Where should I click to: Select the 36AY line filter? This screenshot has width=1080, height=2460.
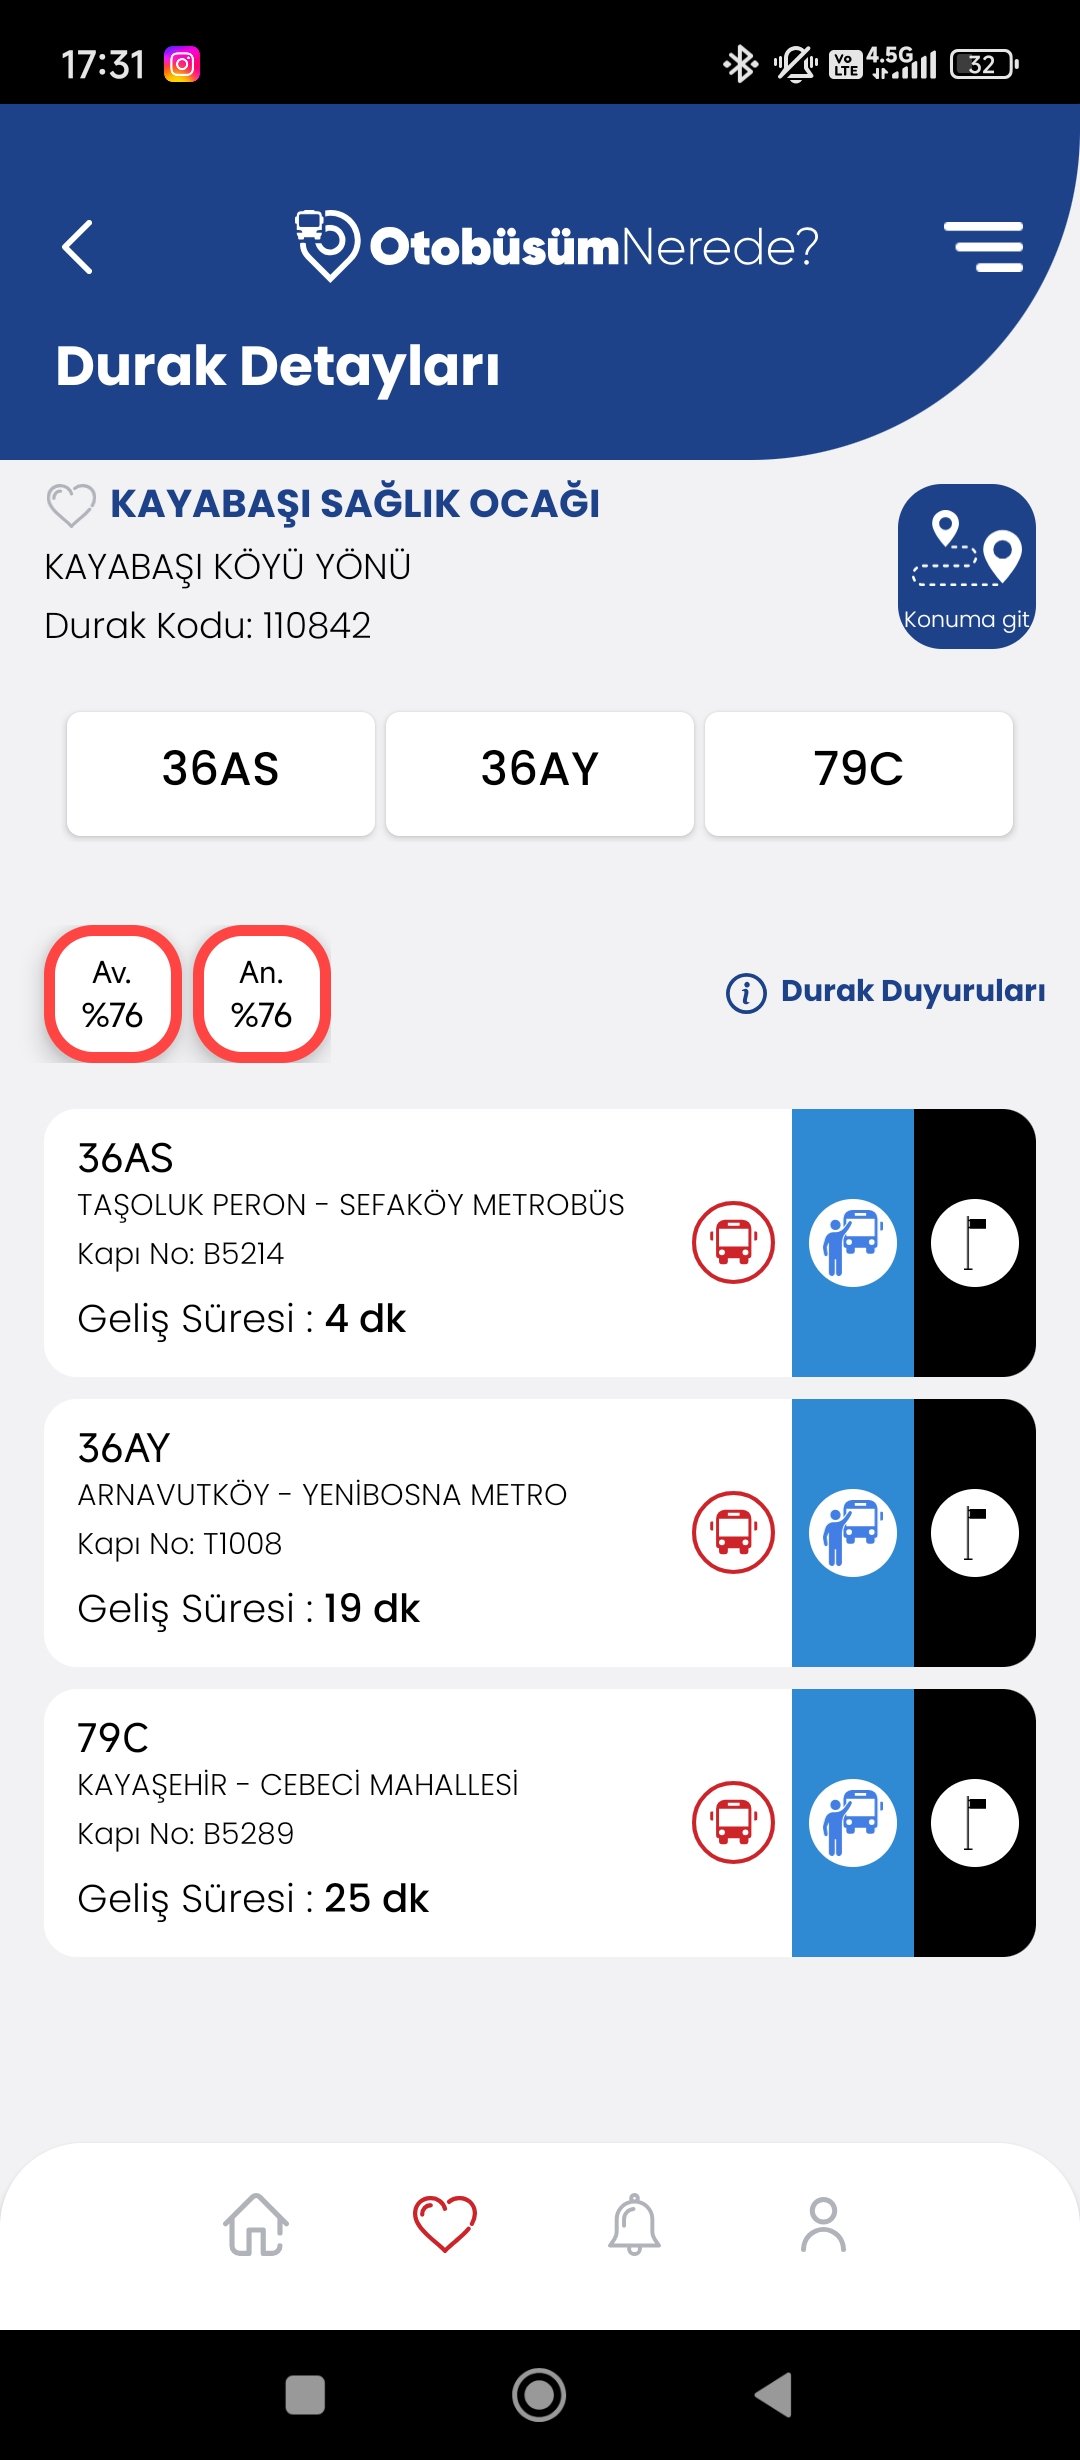[540, 772]
